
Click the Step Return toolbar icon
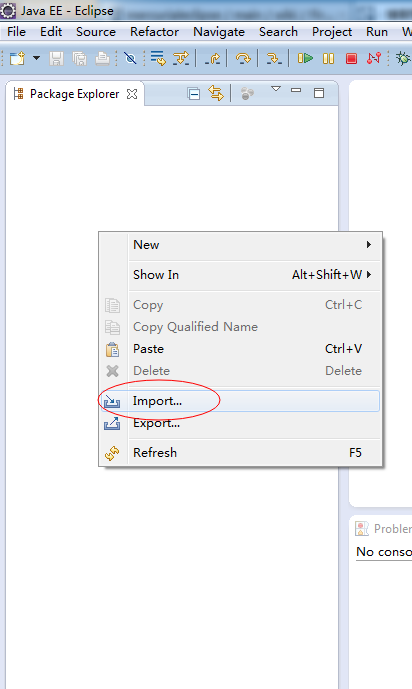point(213,58)
